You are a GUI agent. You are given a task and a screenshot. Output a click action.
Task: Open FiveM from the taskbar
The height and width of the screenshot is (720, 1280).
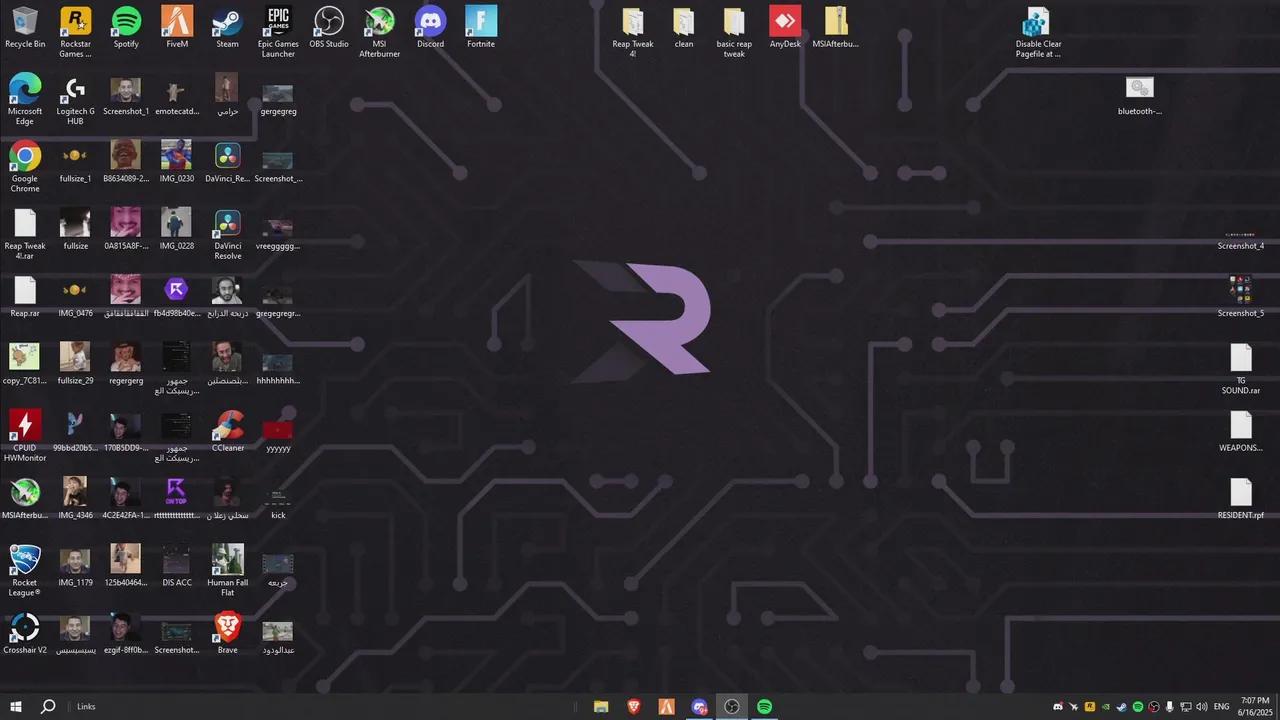click(666, 706)
